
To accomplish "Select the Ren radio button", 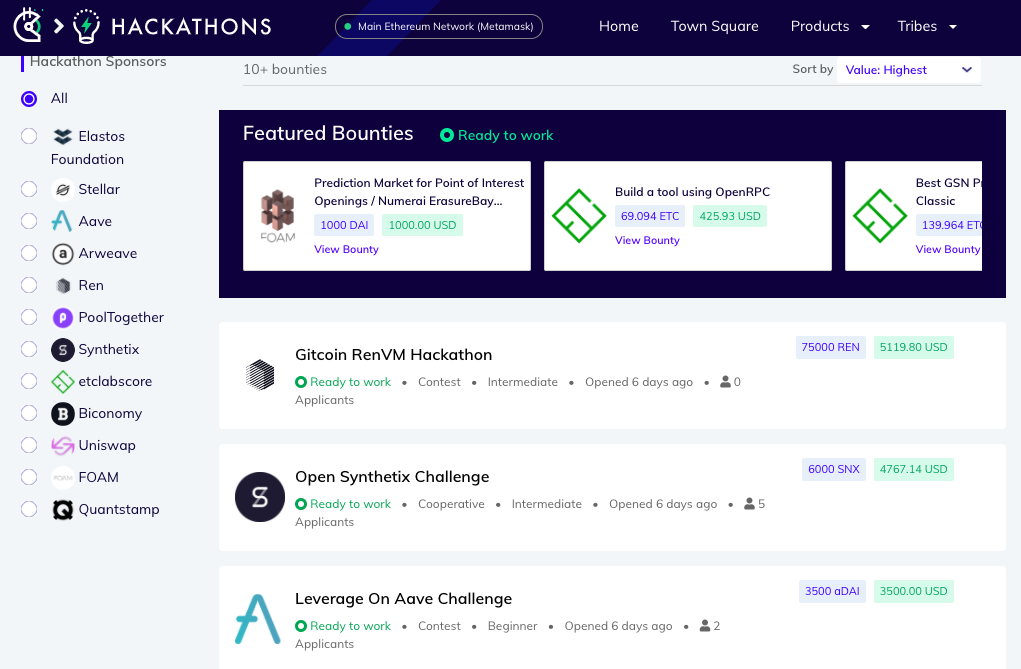I will [29, 285].
